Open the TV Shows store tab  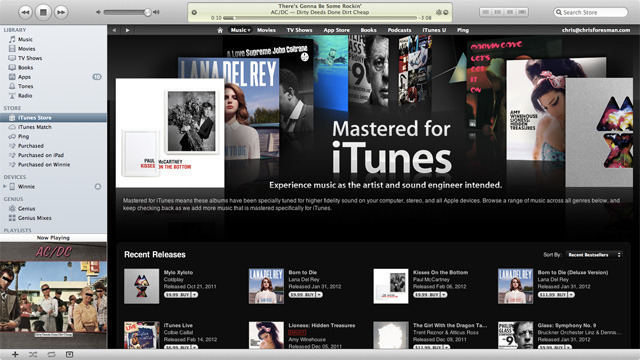[299, 30]
